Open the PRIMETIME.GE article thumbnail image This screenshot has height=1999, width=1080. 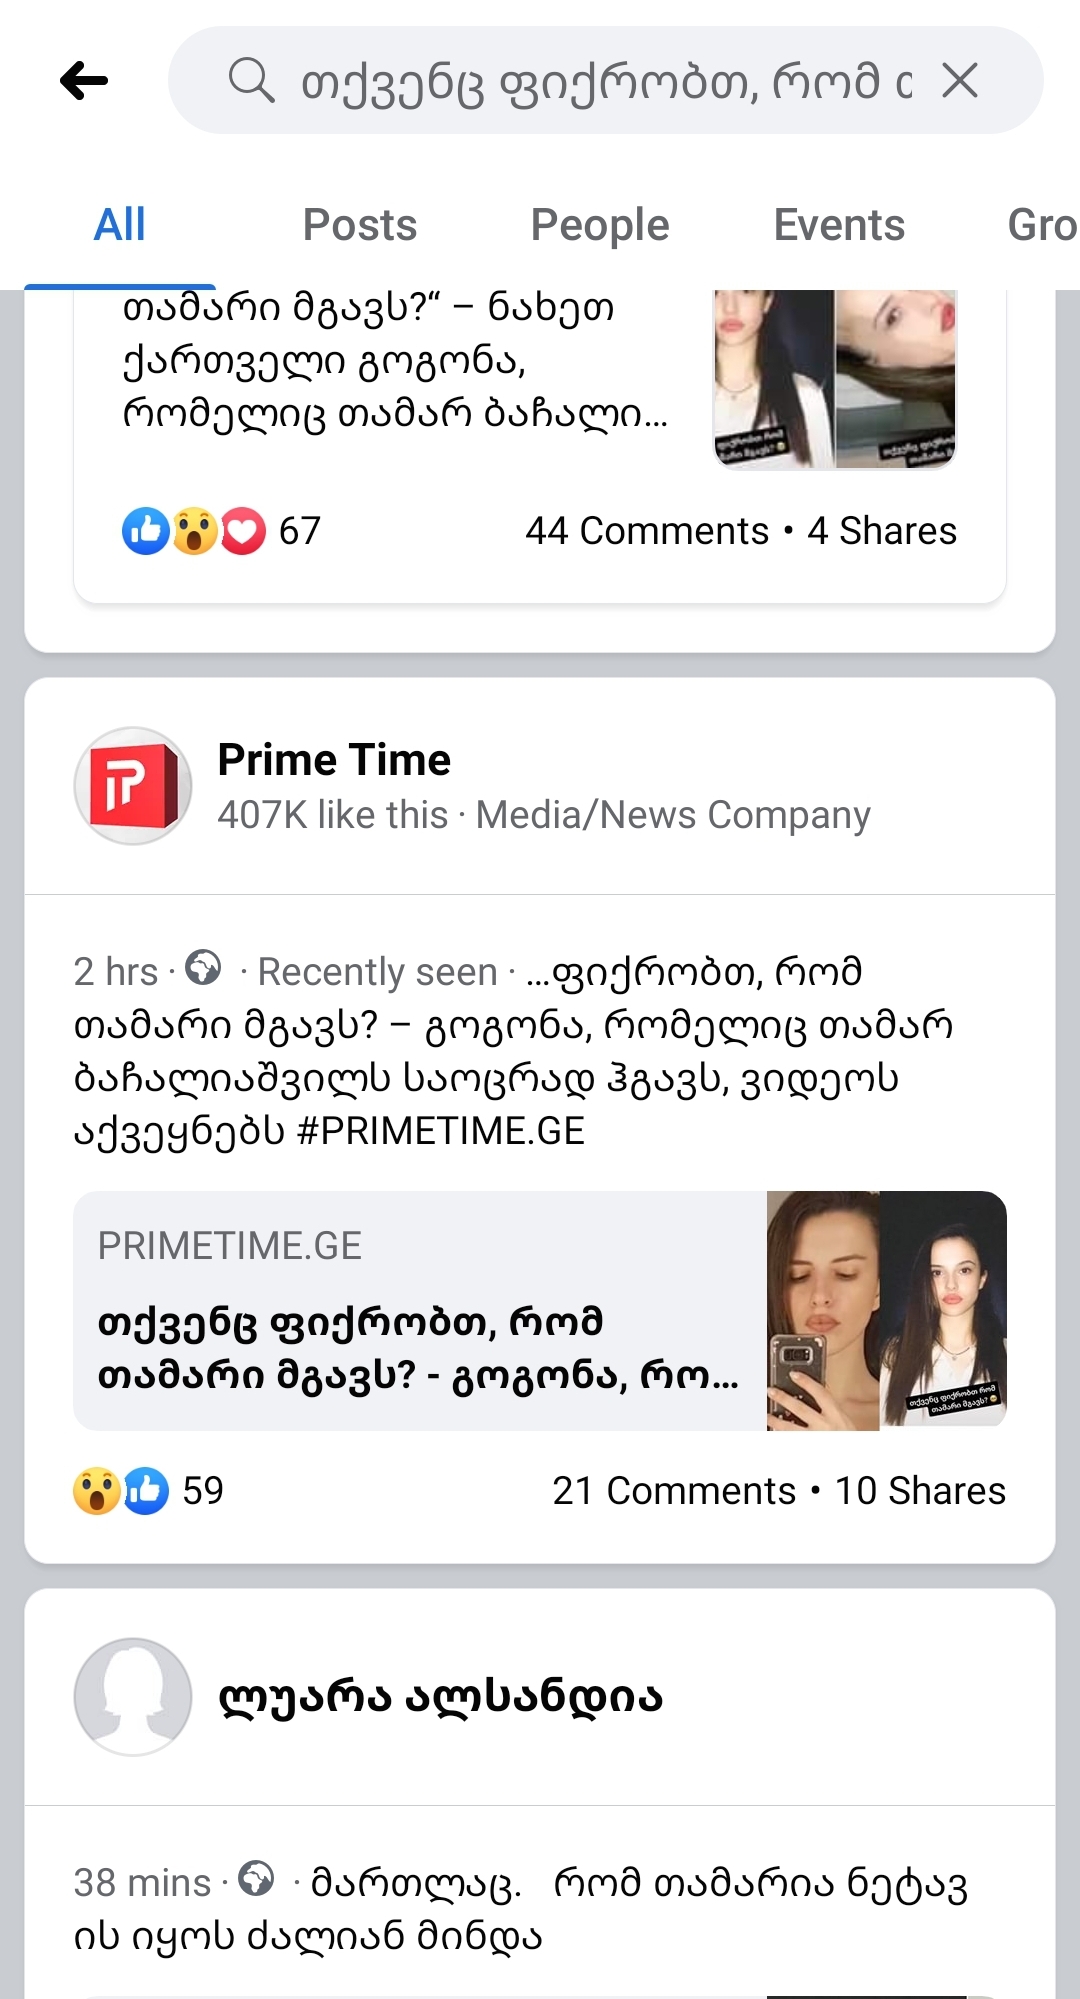click(886, 1310)
